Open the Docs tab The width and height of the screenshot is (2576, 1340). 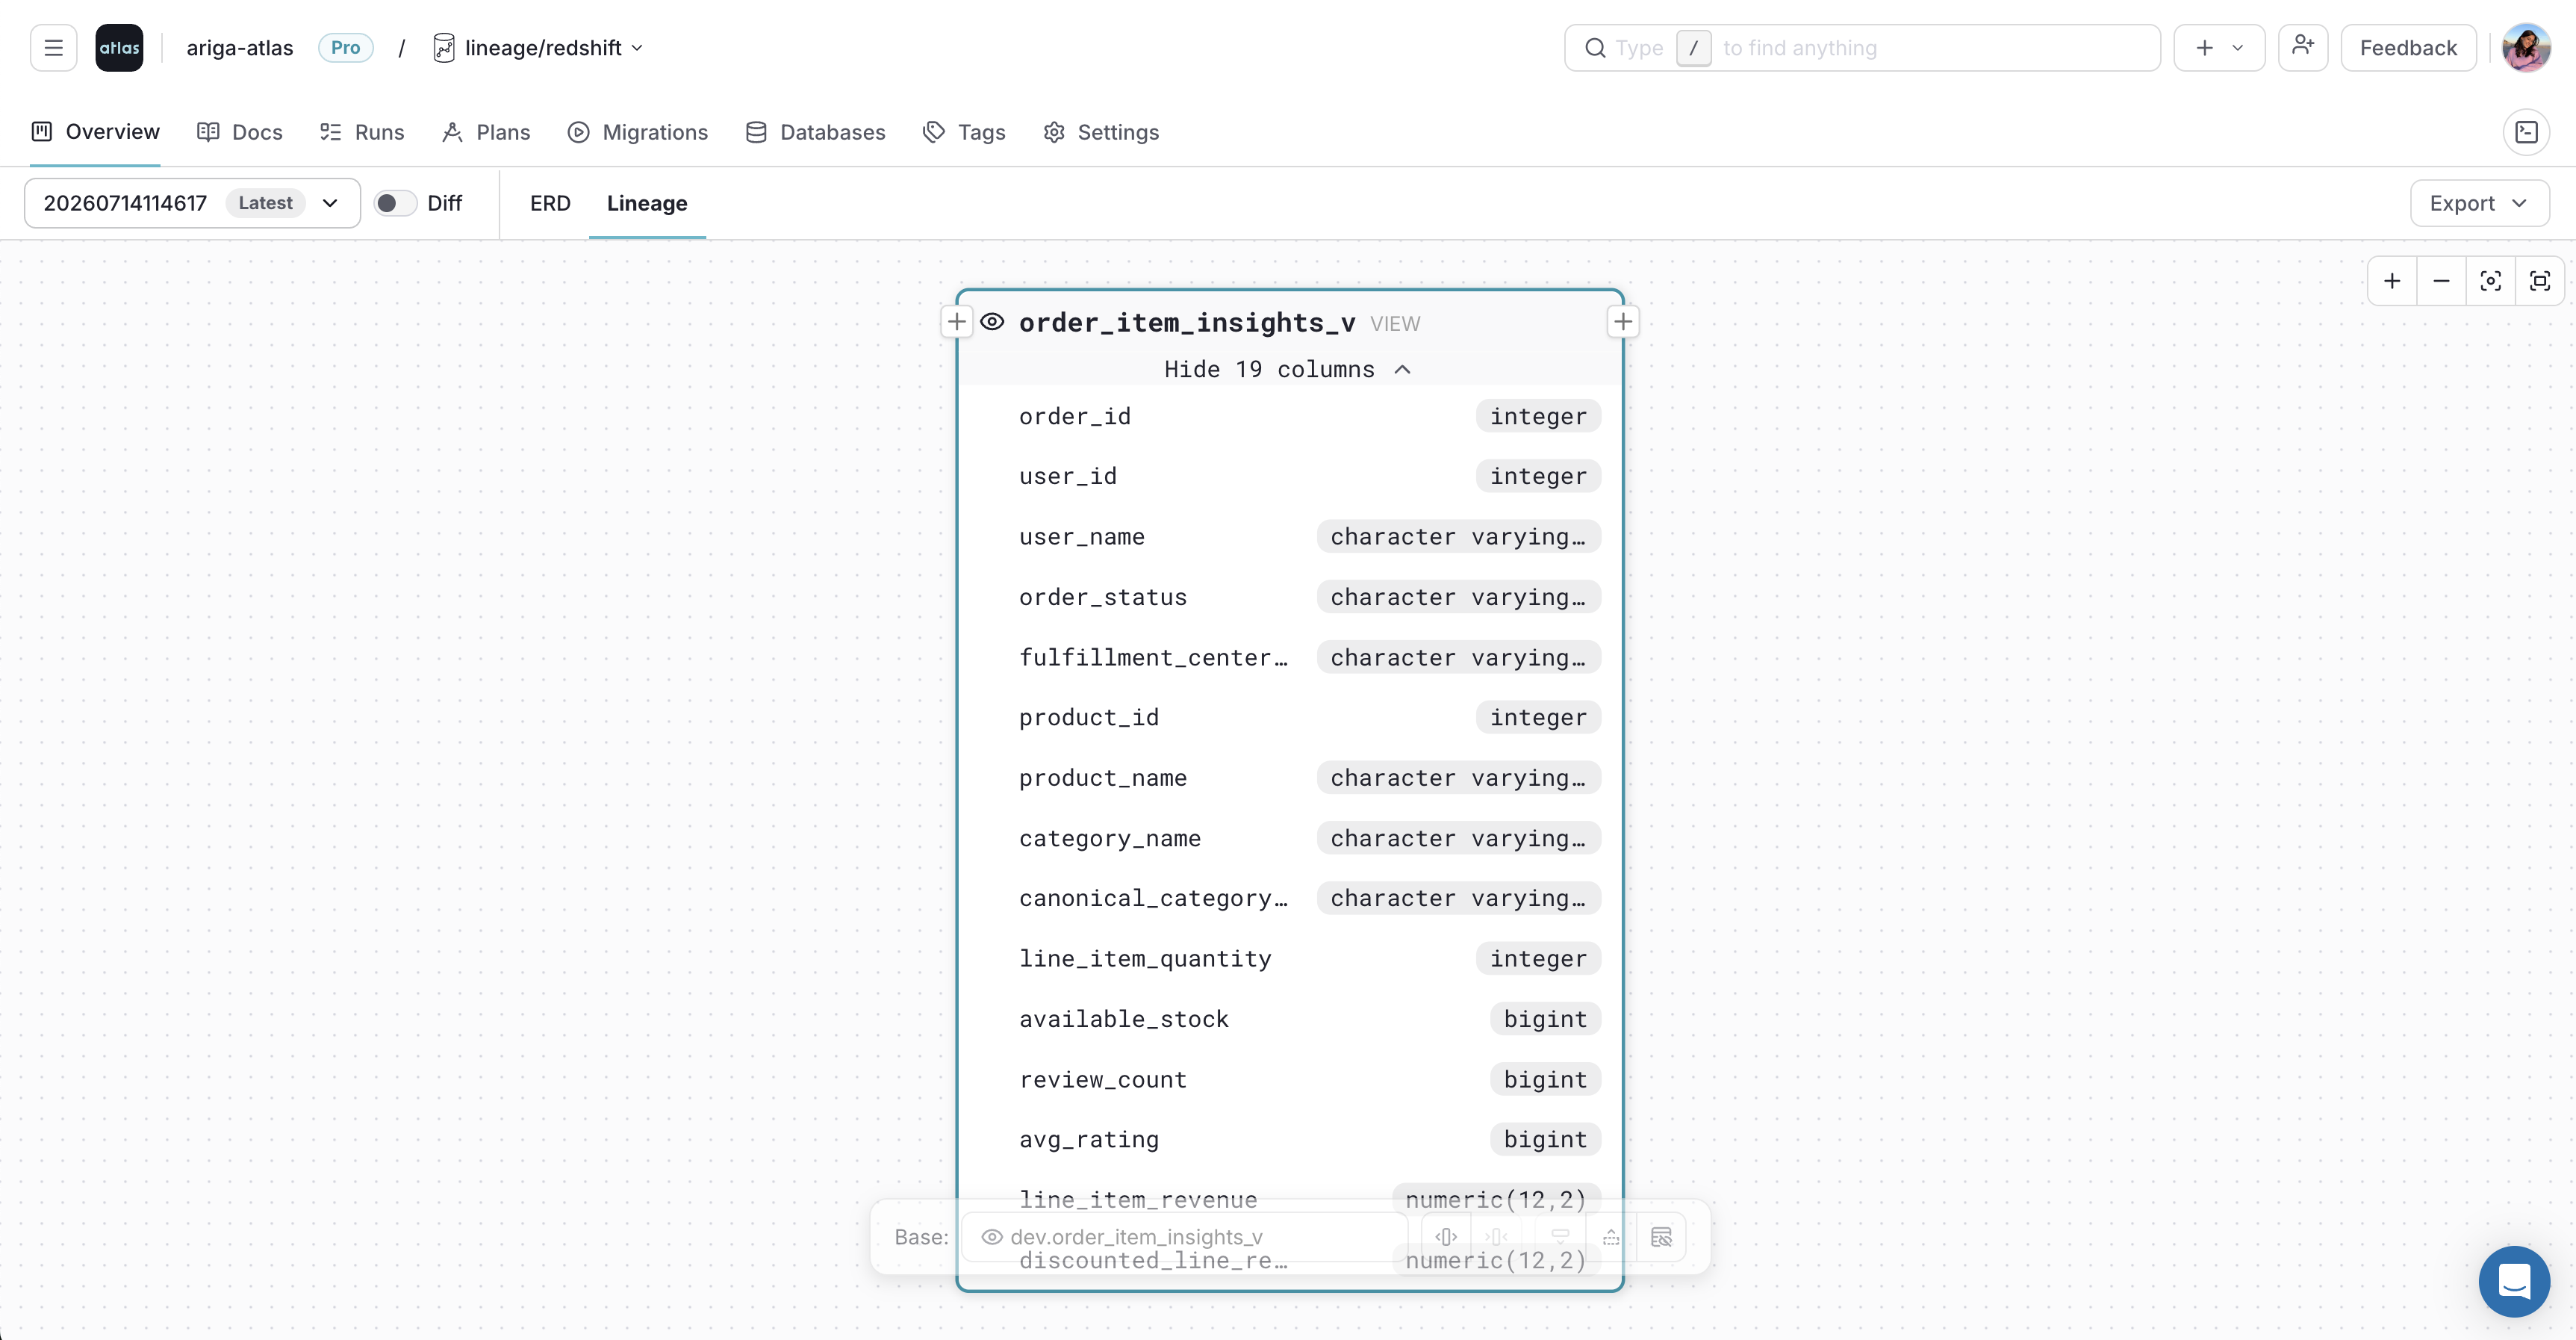click(x=240, y=132)
